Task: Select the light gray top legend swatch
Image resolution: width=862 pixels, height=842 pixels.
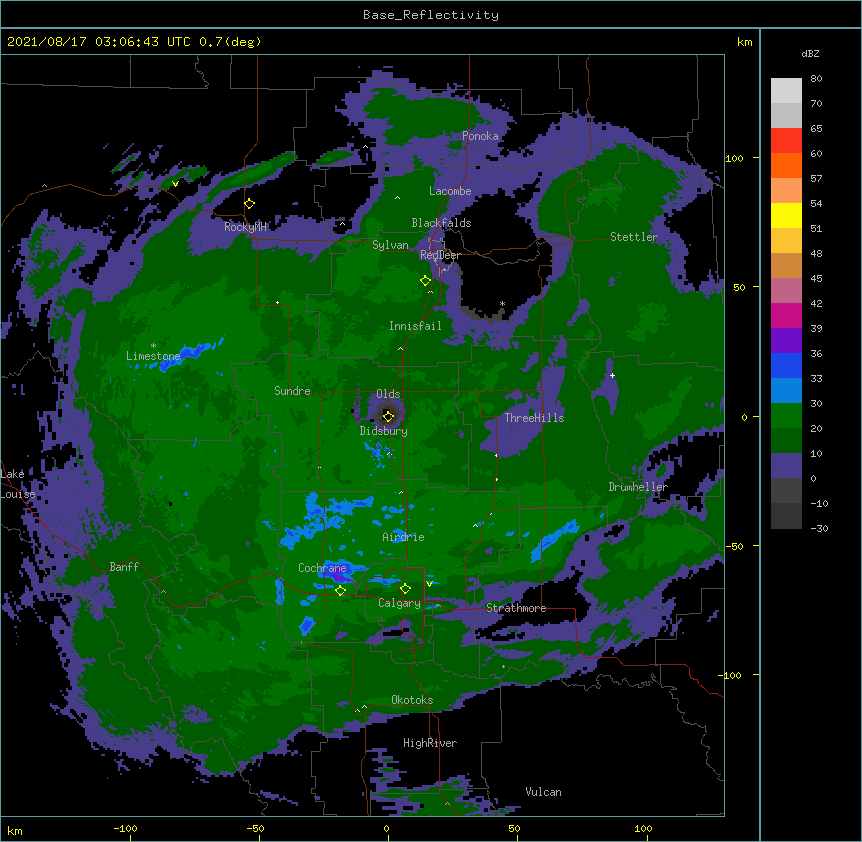Action: pyautogui.click(x=786, y=91)
